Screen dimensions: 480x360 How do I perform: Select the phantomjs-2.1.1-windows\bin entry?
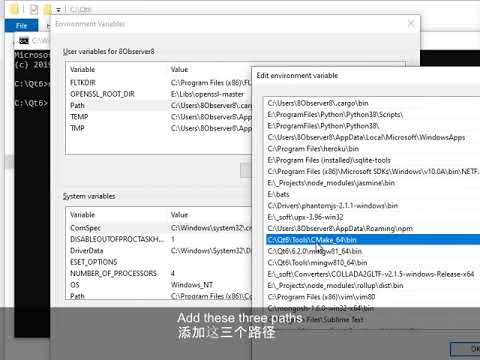tap(373, 205)
